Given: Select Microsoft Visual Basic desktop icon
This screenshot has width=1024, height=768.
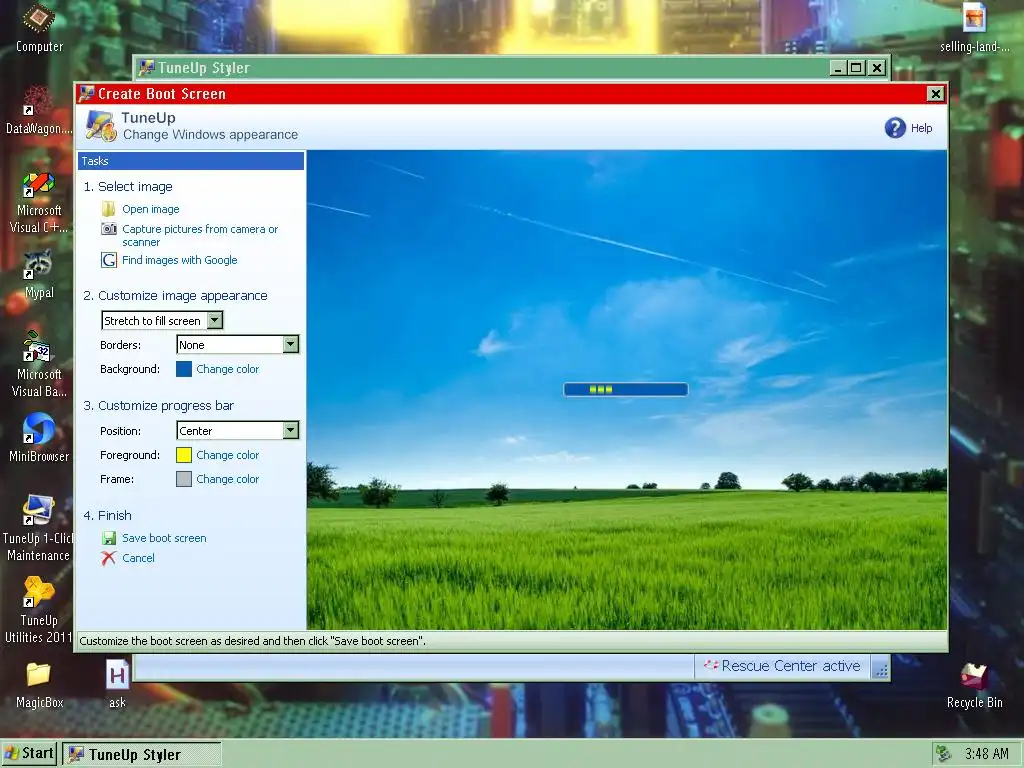Looking at the screenshot, I should [39, 364].
